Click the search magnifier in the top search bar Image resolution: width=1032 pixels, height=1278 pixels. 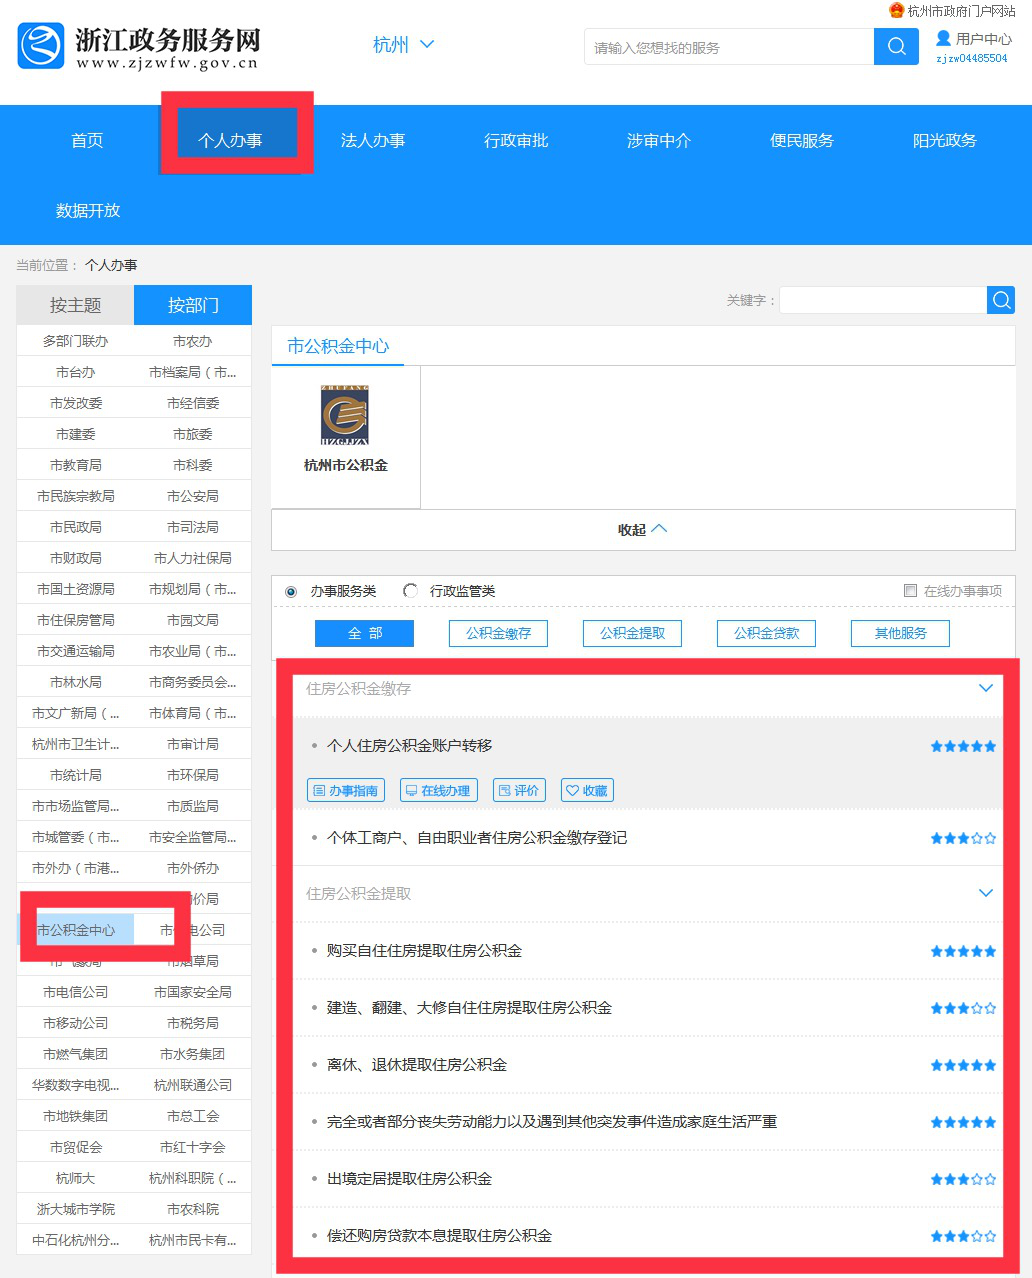click(895, 46)
